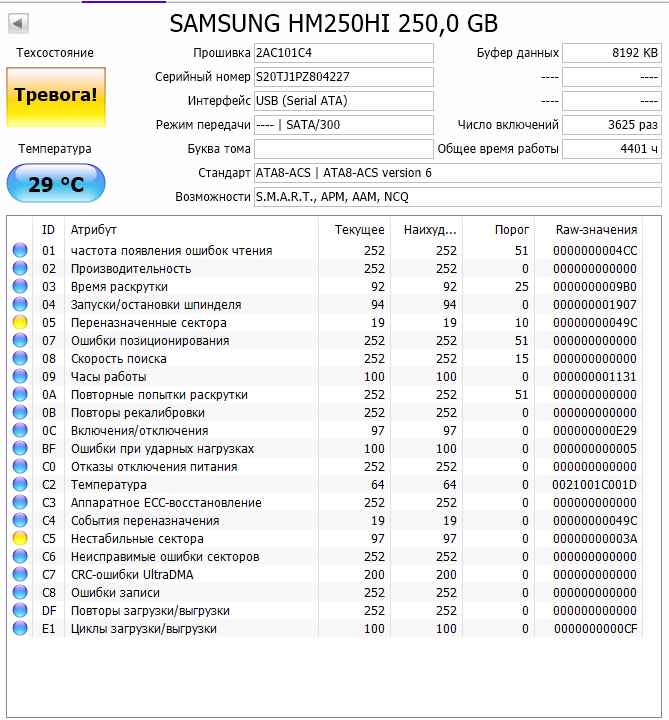The height and width of the screenshot is (720, 669).
Task: Click status dot for C2 Температура row
Action: [x=20, y=484]
